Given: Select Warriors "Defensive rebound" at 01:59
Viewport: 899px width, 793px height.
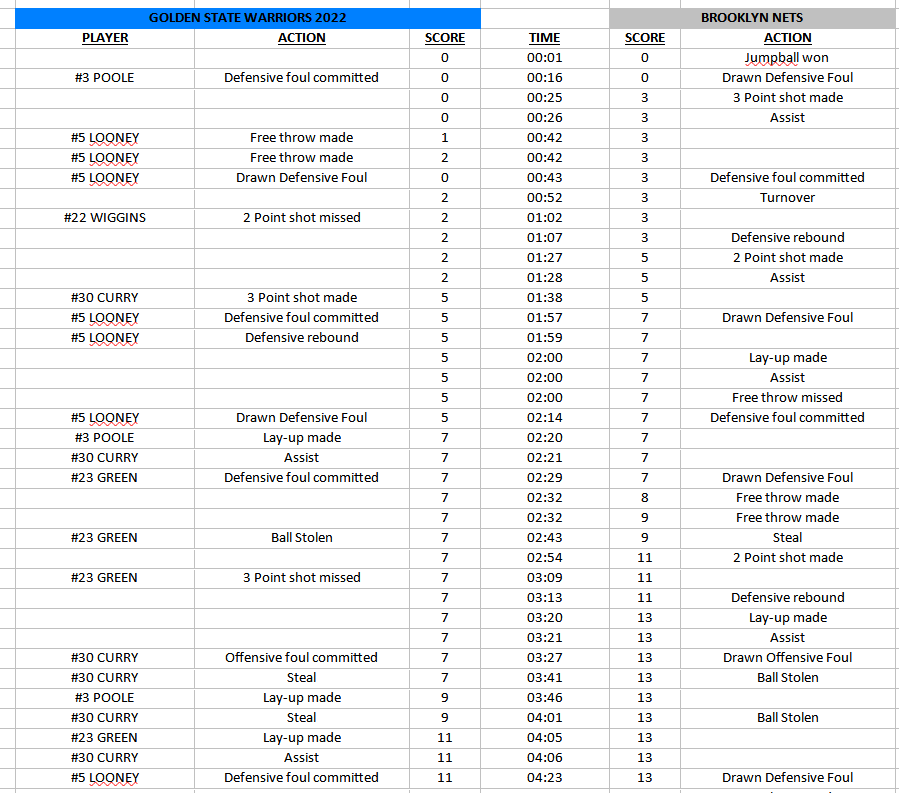Looking at the screenshot, I should 302,338.
